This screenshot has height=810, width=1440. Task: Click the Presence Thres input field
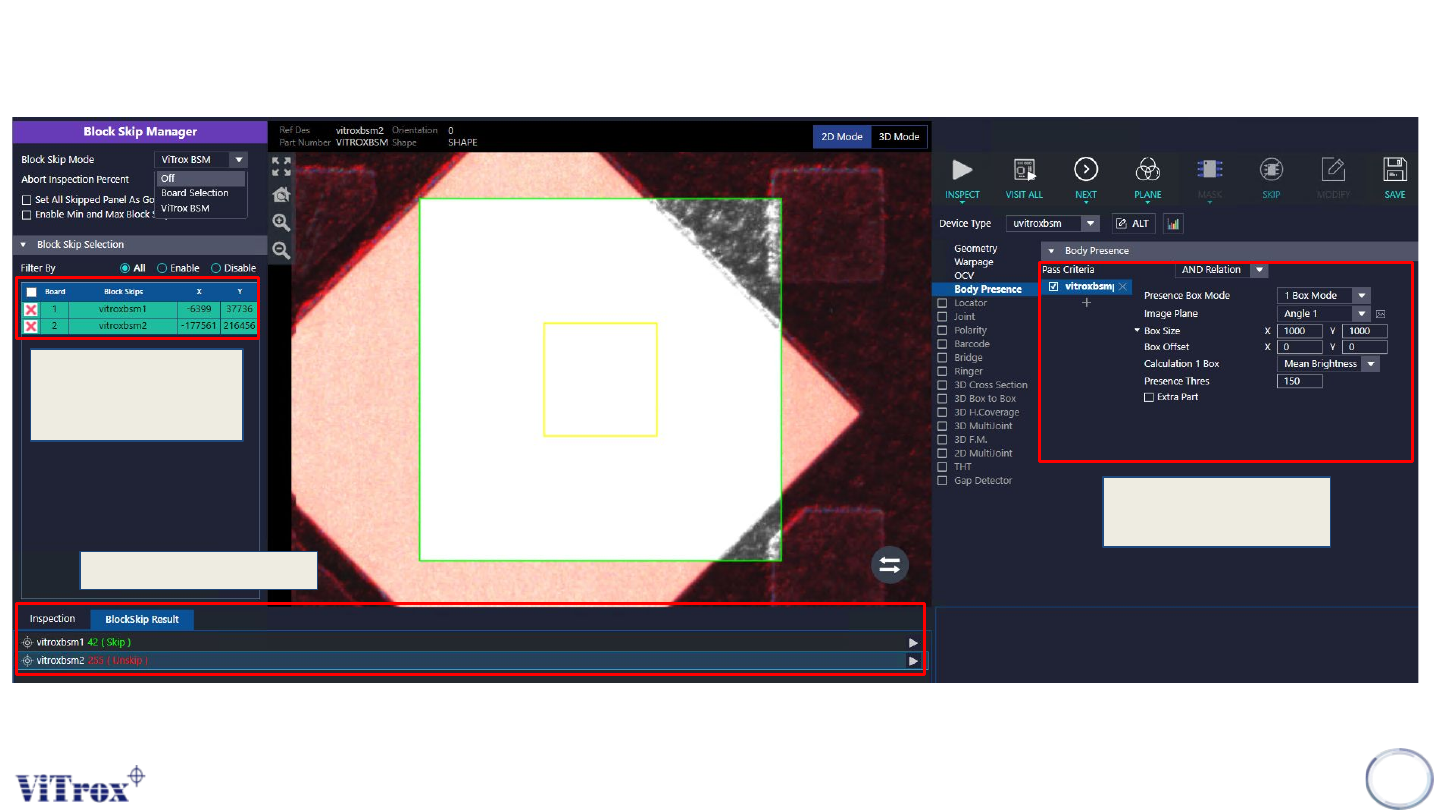[x=1300, y=381]
